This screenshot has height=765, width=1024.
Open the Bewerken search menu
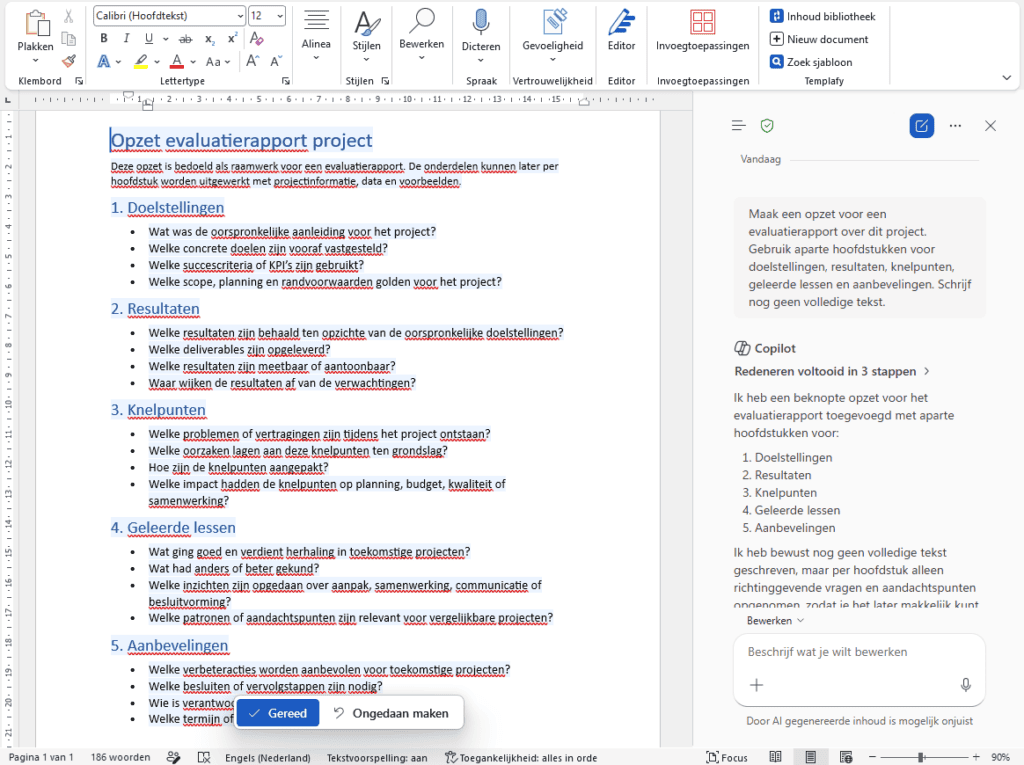pyautogui.click(x=421, y=35)
